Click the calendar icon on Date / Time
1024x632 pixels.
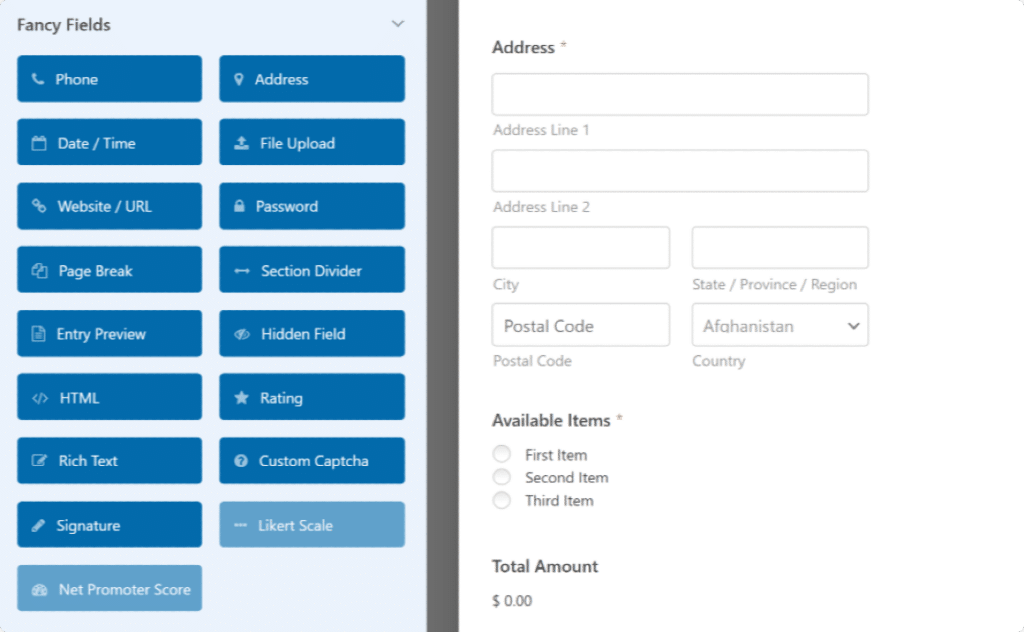point(40,143)
